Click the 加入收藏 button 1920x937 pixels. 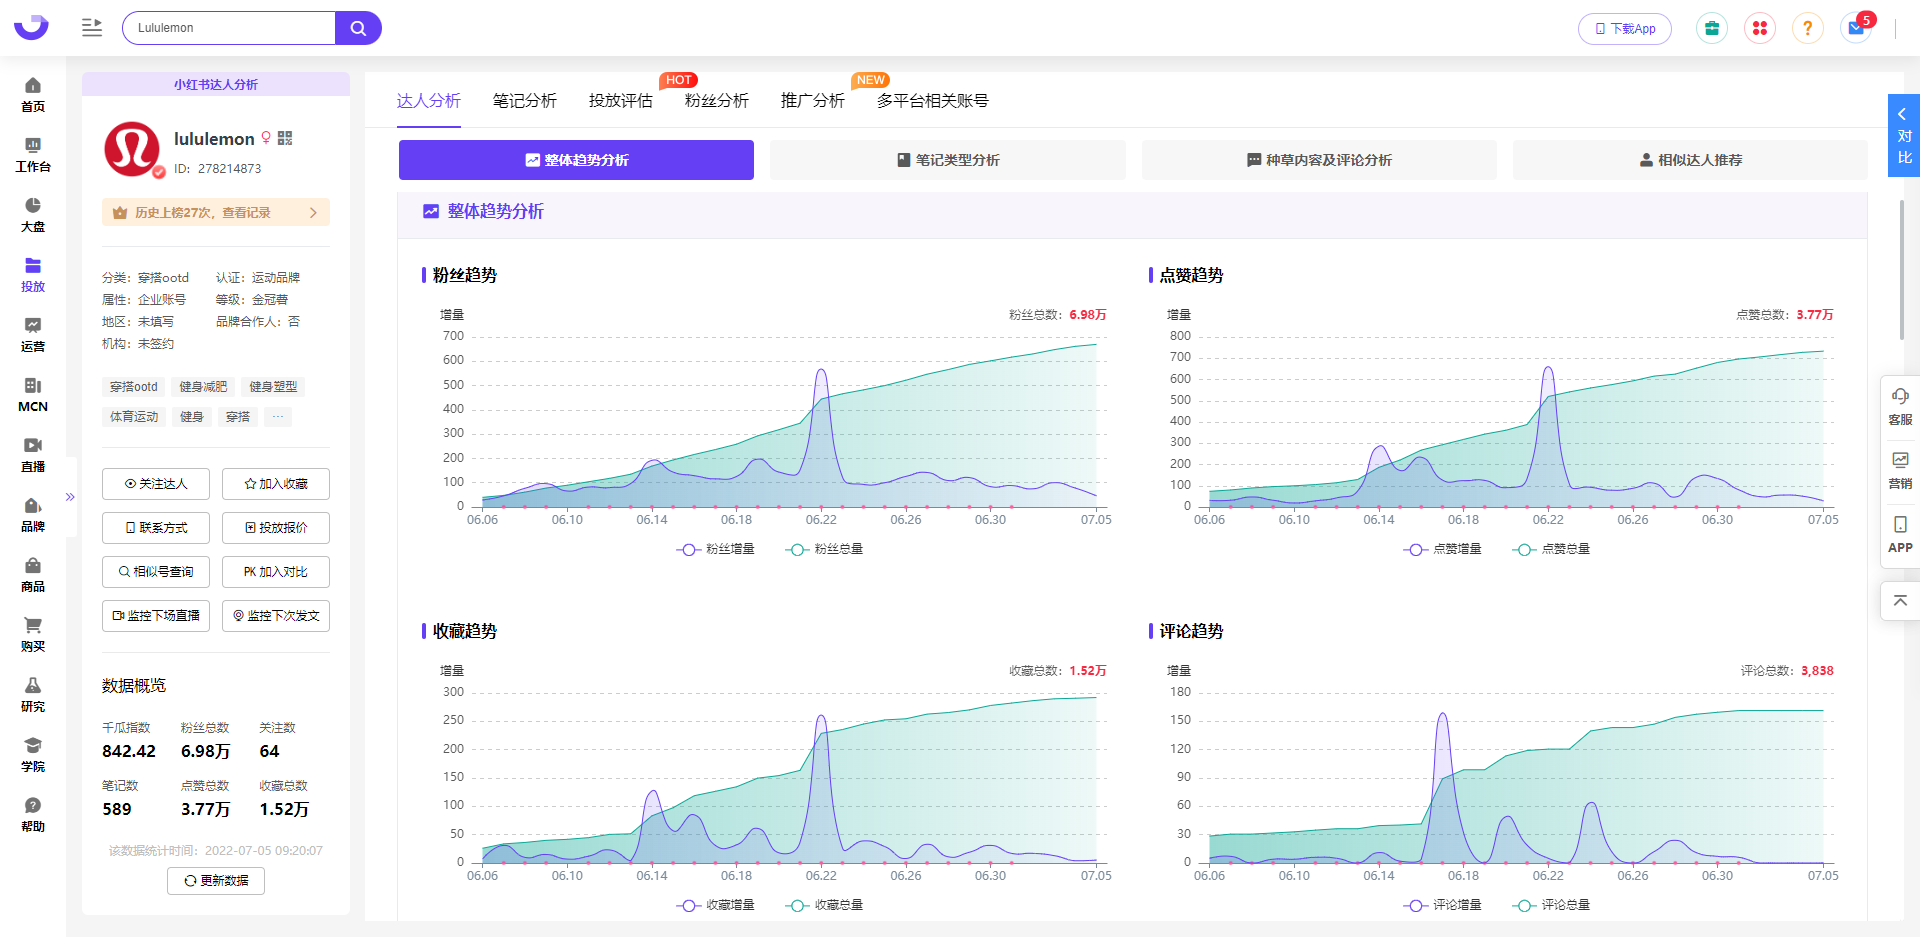(x=276, y=484)
